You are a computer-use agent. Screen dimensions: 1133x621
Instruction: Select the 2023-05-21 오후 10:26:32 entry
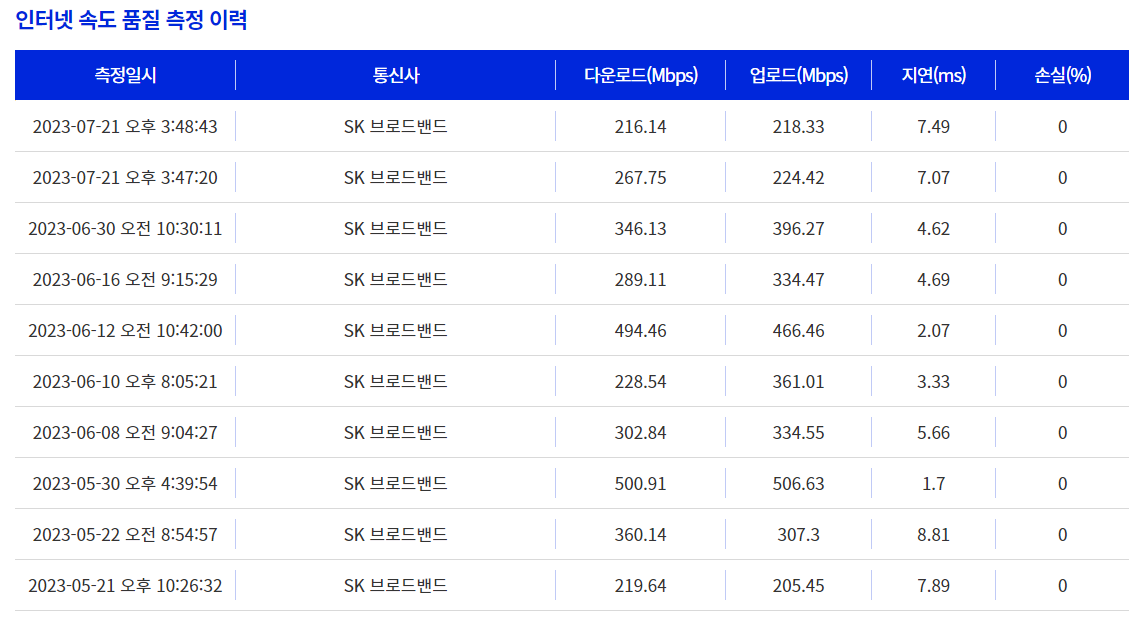tap(125, 585)
